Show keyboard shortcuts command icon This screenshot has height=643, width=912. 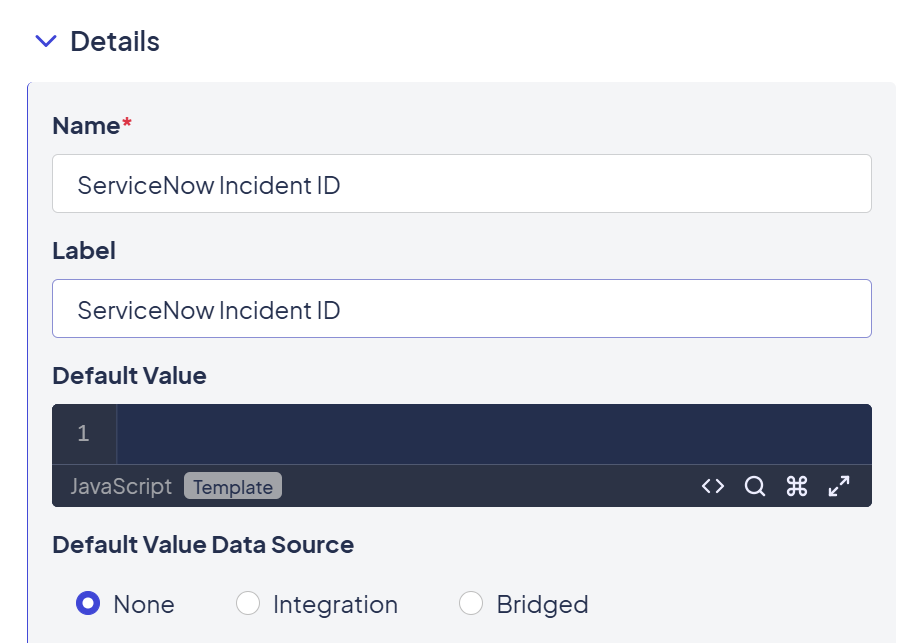797,486
